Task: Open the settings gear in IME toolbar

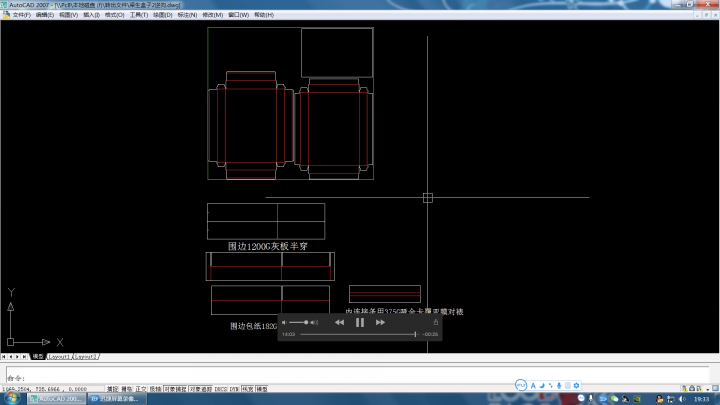Action: coord(576,385)
